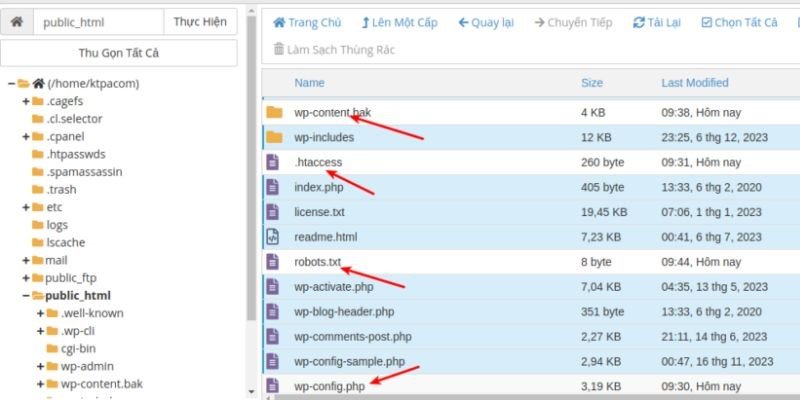
Task: Click the wp-activate.php file icon
Action: (x=273, y=287)
